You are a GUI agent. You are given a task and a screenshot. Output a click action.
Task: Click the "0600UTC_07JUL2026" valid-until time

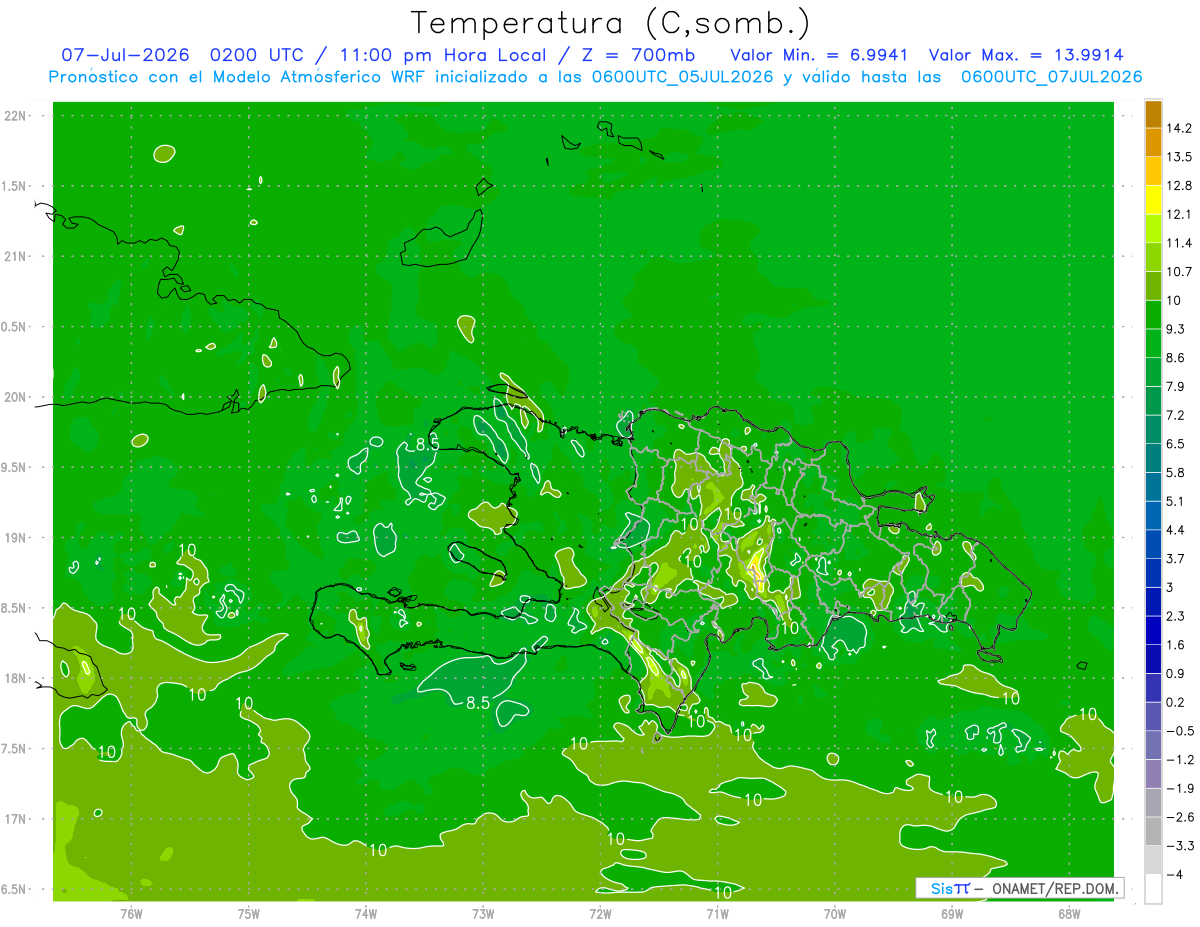tap(1051, 77)
